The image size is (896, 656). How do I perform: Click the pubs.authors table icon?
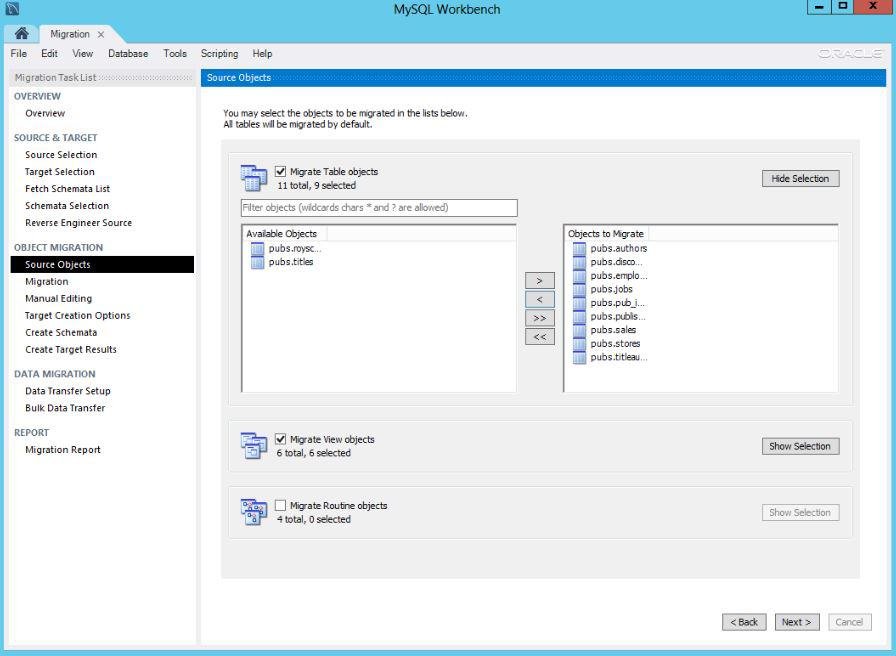579,248
